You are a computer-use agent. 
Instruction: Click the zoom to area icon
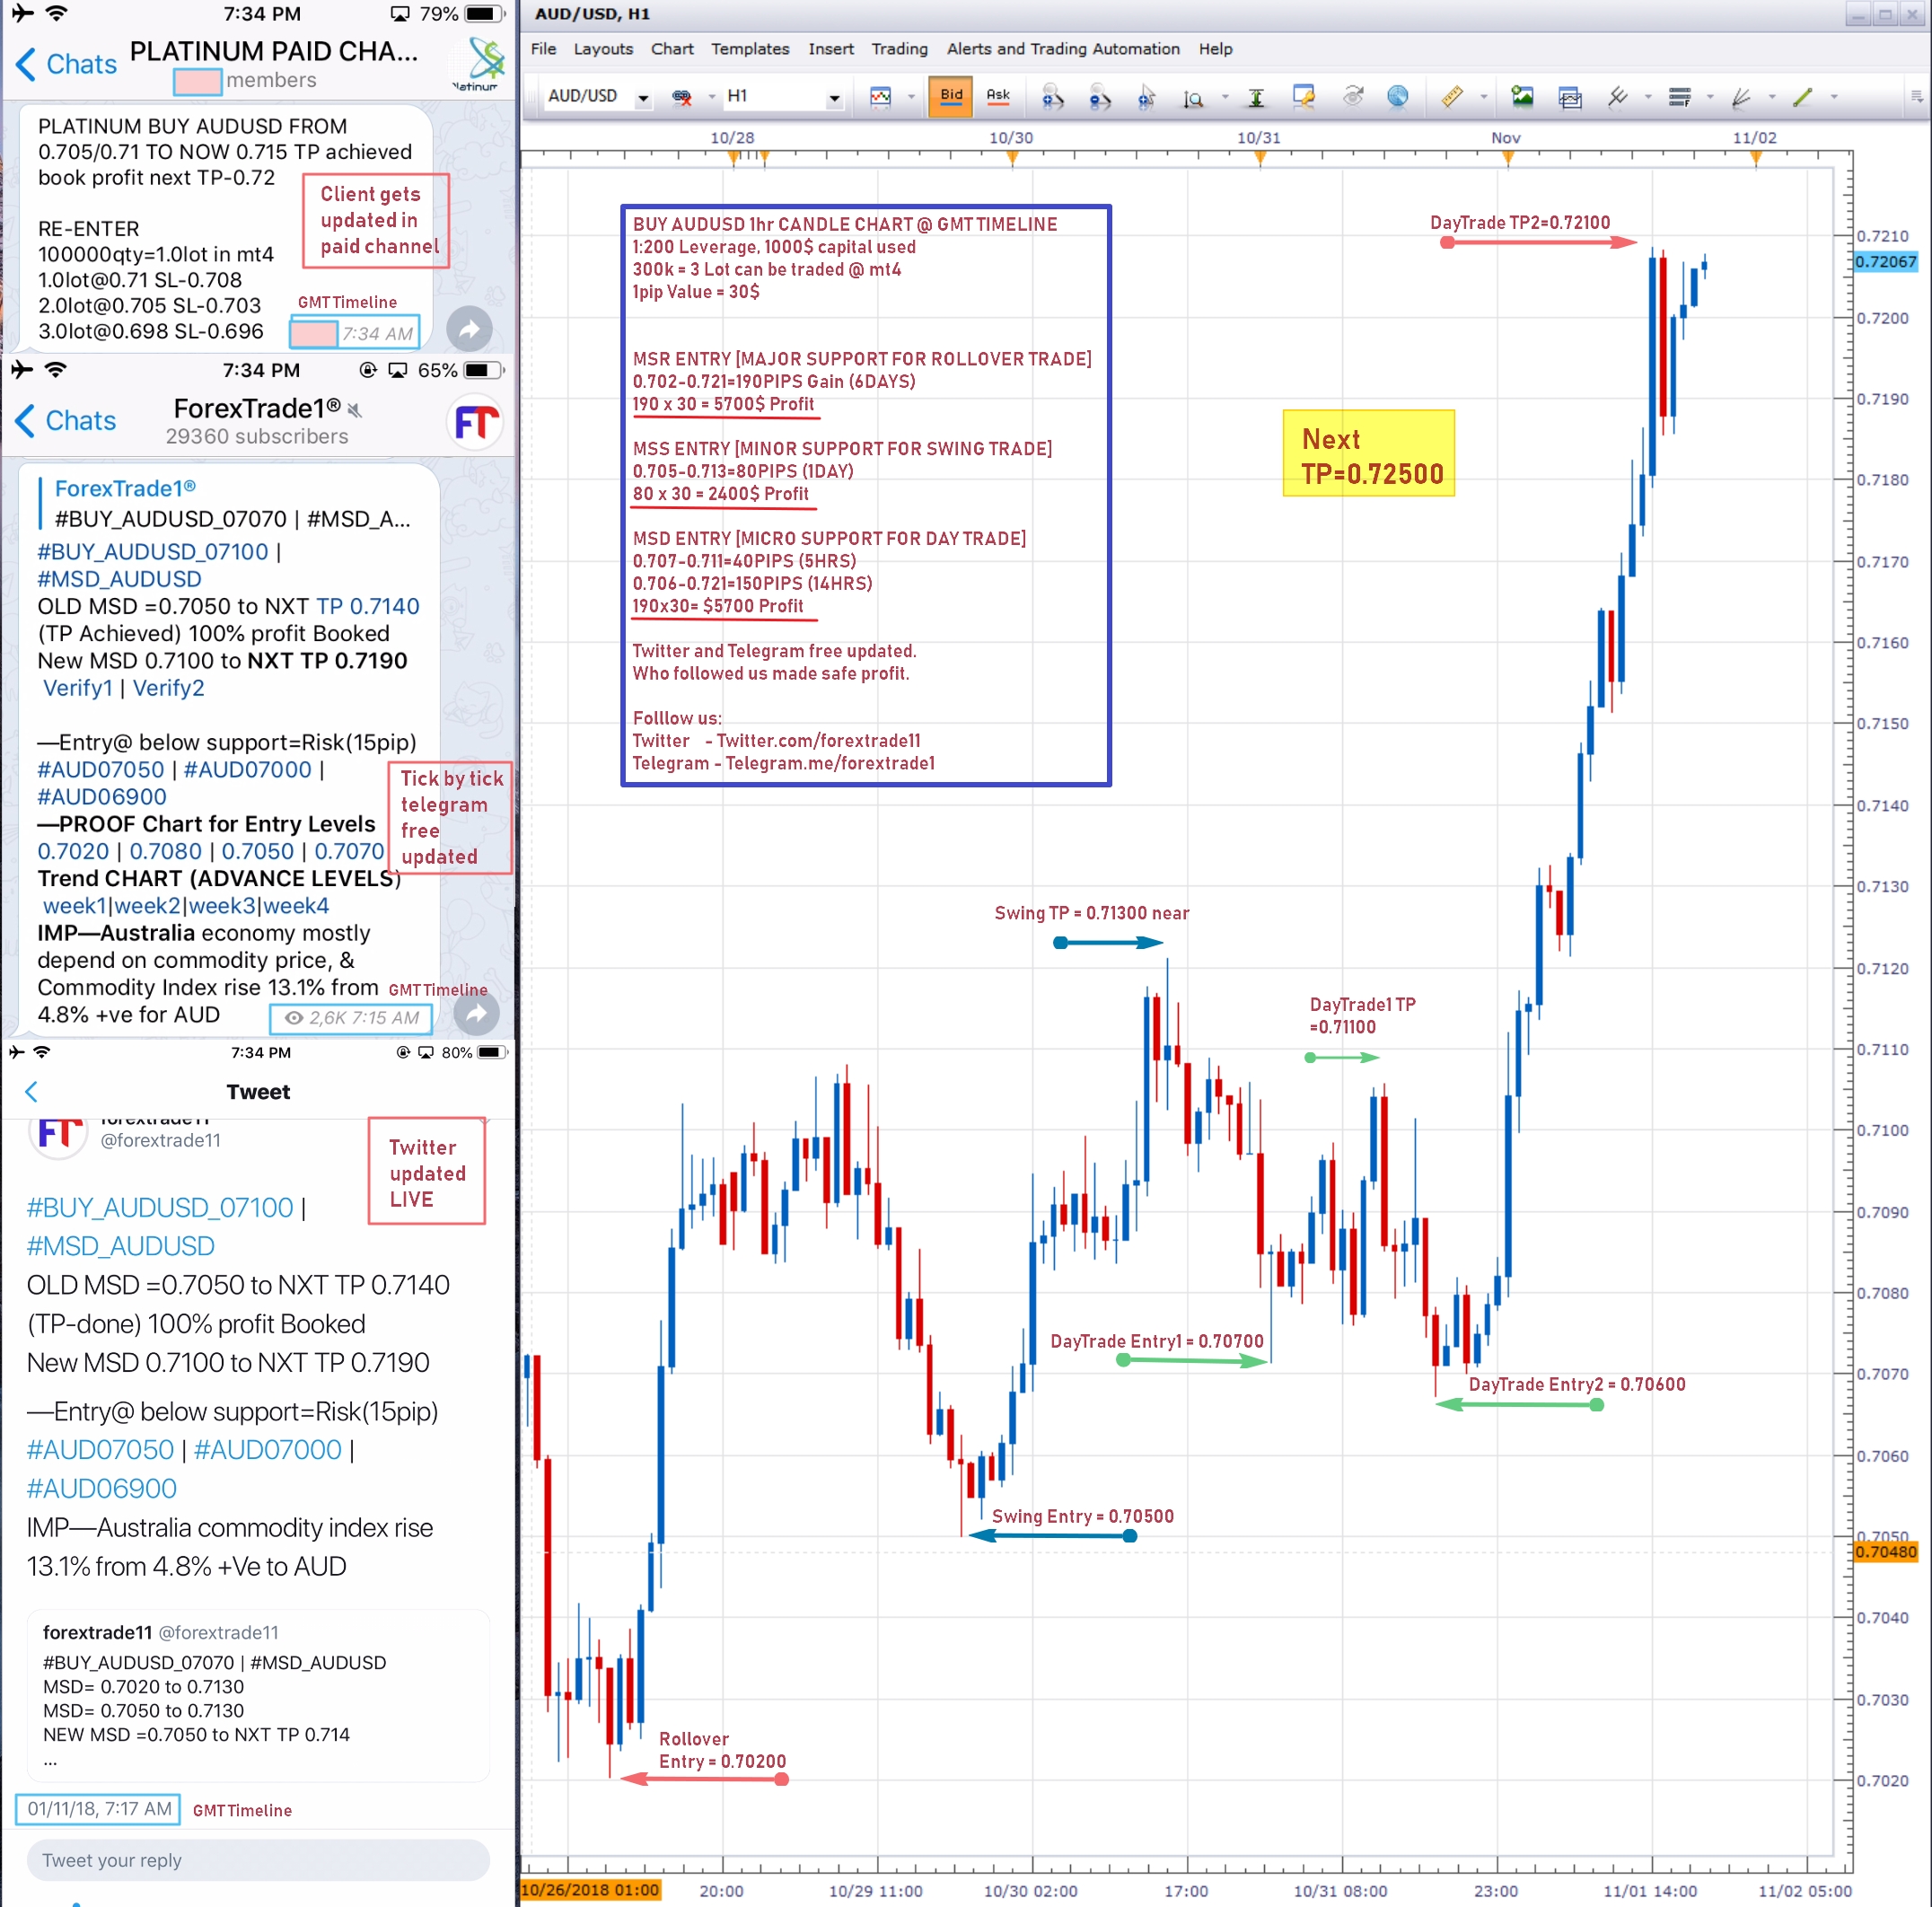pyautogui.click(x=1193, y=98)
